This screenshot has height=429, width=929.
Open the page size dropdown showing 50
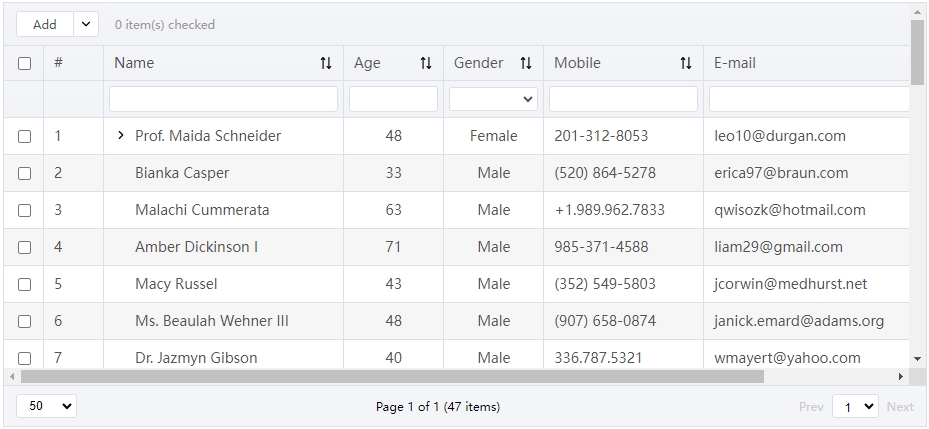click(x=47, y=406)
